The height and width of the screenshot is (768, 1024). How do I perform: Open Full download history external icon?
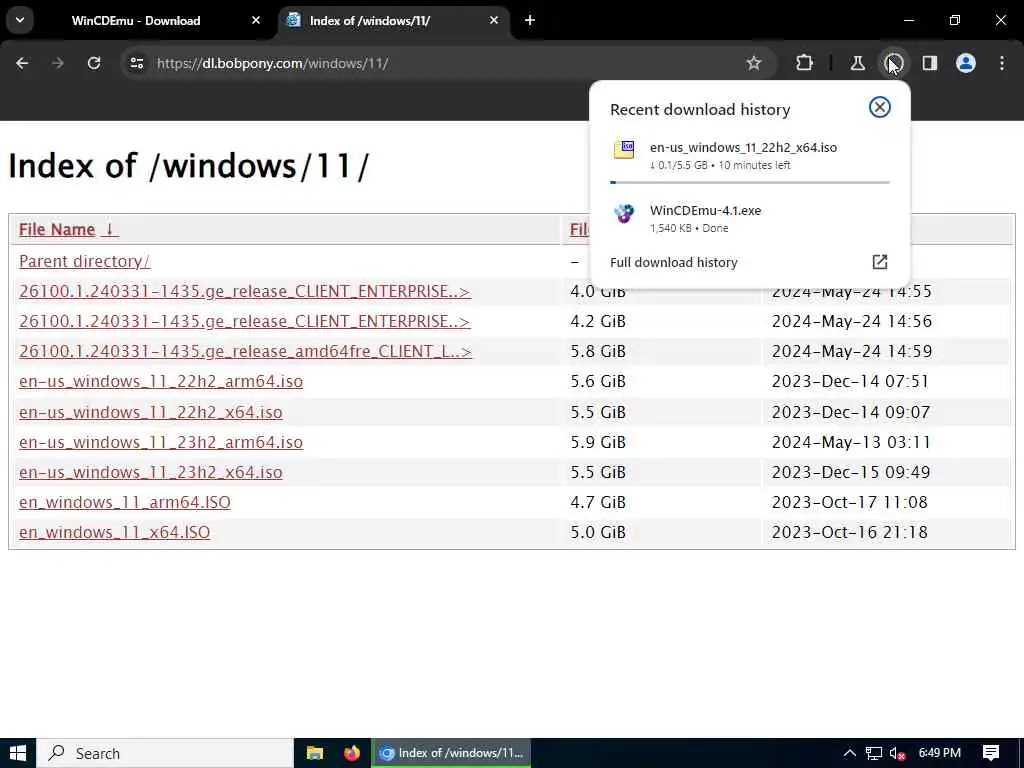click(880, 262)
